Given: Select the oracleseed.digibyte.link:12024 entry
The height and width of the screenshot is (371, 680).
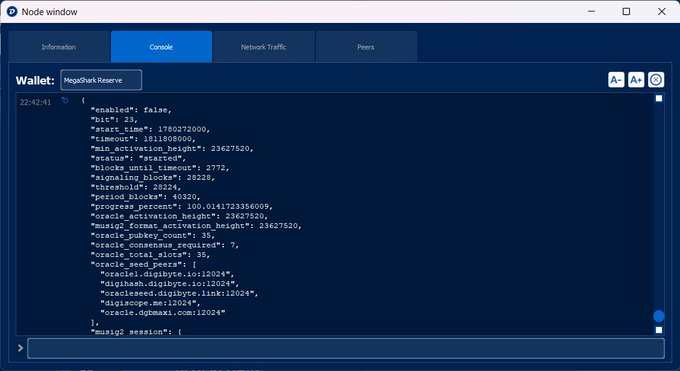Looking at the screenshot, I should coord(179,293).
